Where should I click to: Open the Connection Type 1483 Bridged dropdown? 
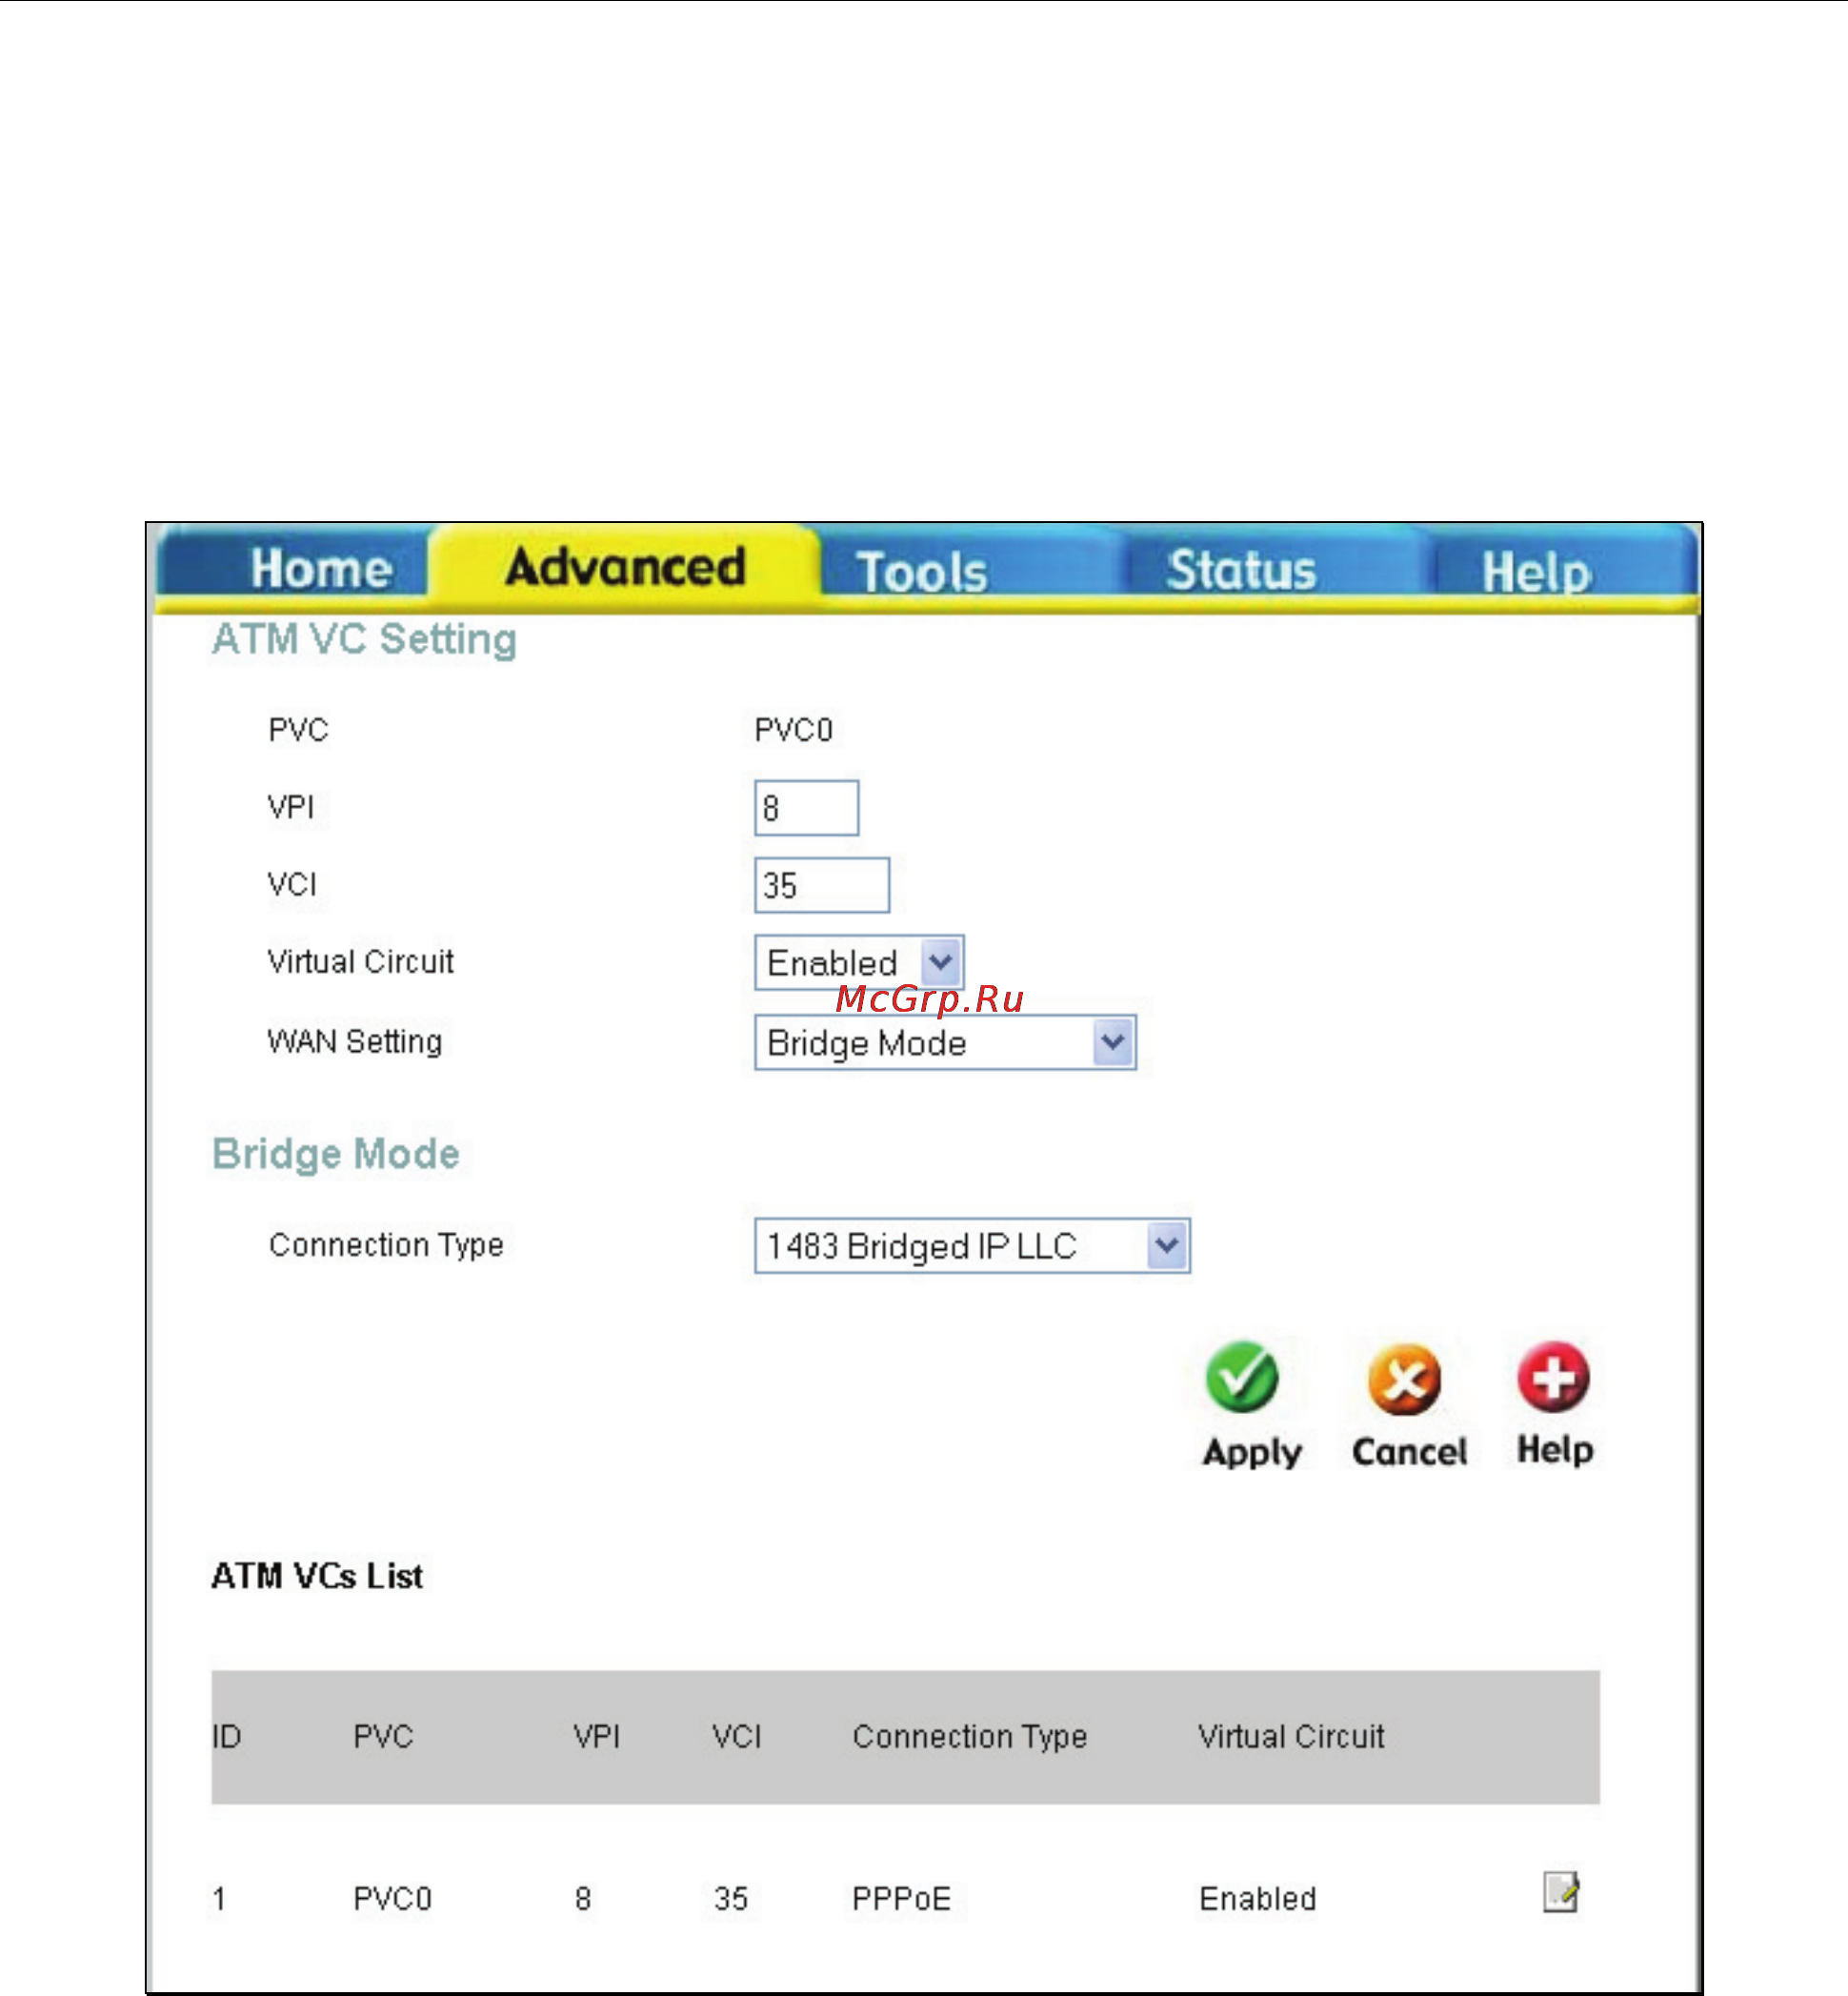pyautogui.click(x=972, y=1246)
